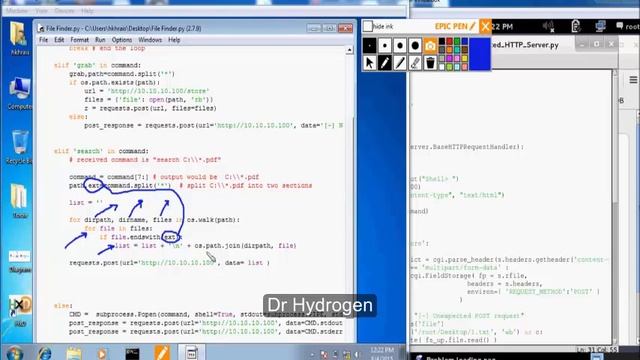Select the highlighter tool in Epic Pen
640x360 pixels.
(400, 63)
